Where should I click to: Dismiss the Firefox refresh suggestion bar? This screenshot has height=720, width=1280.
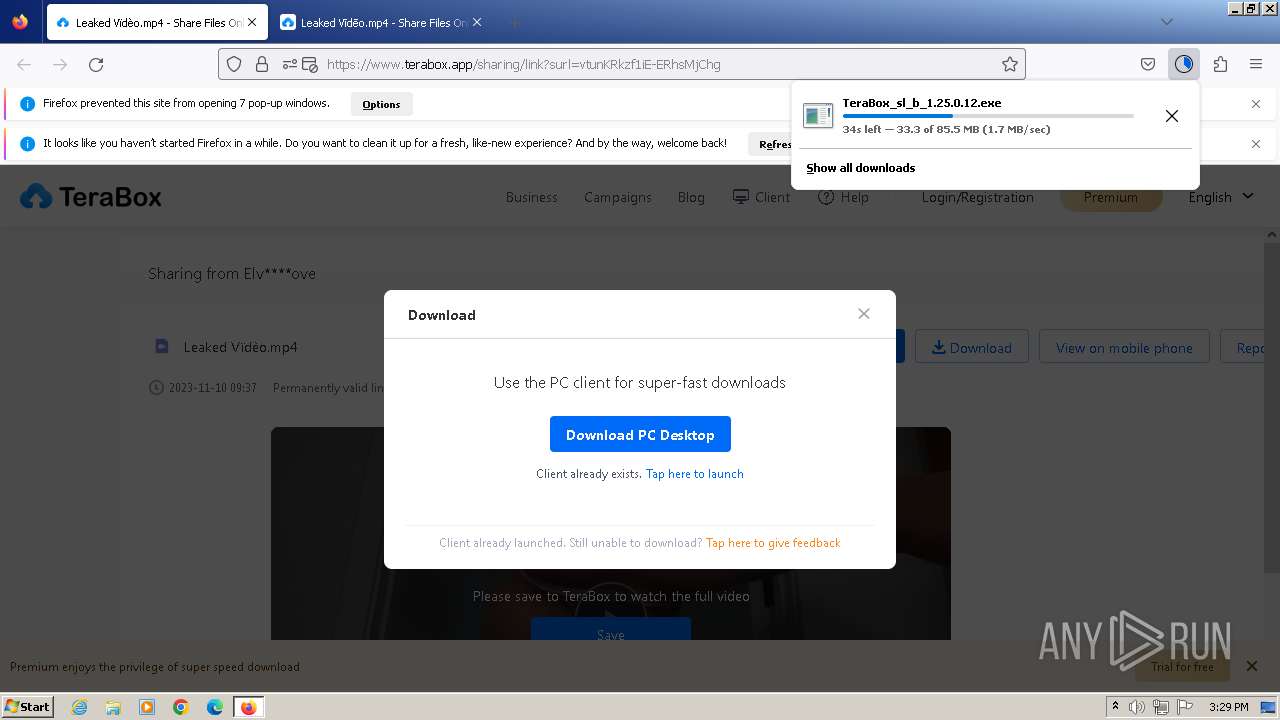(1256, 144)
